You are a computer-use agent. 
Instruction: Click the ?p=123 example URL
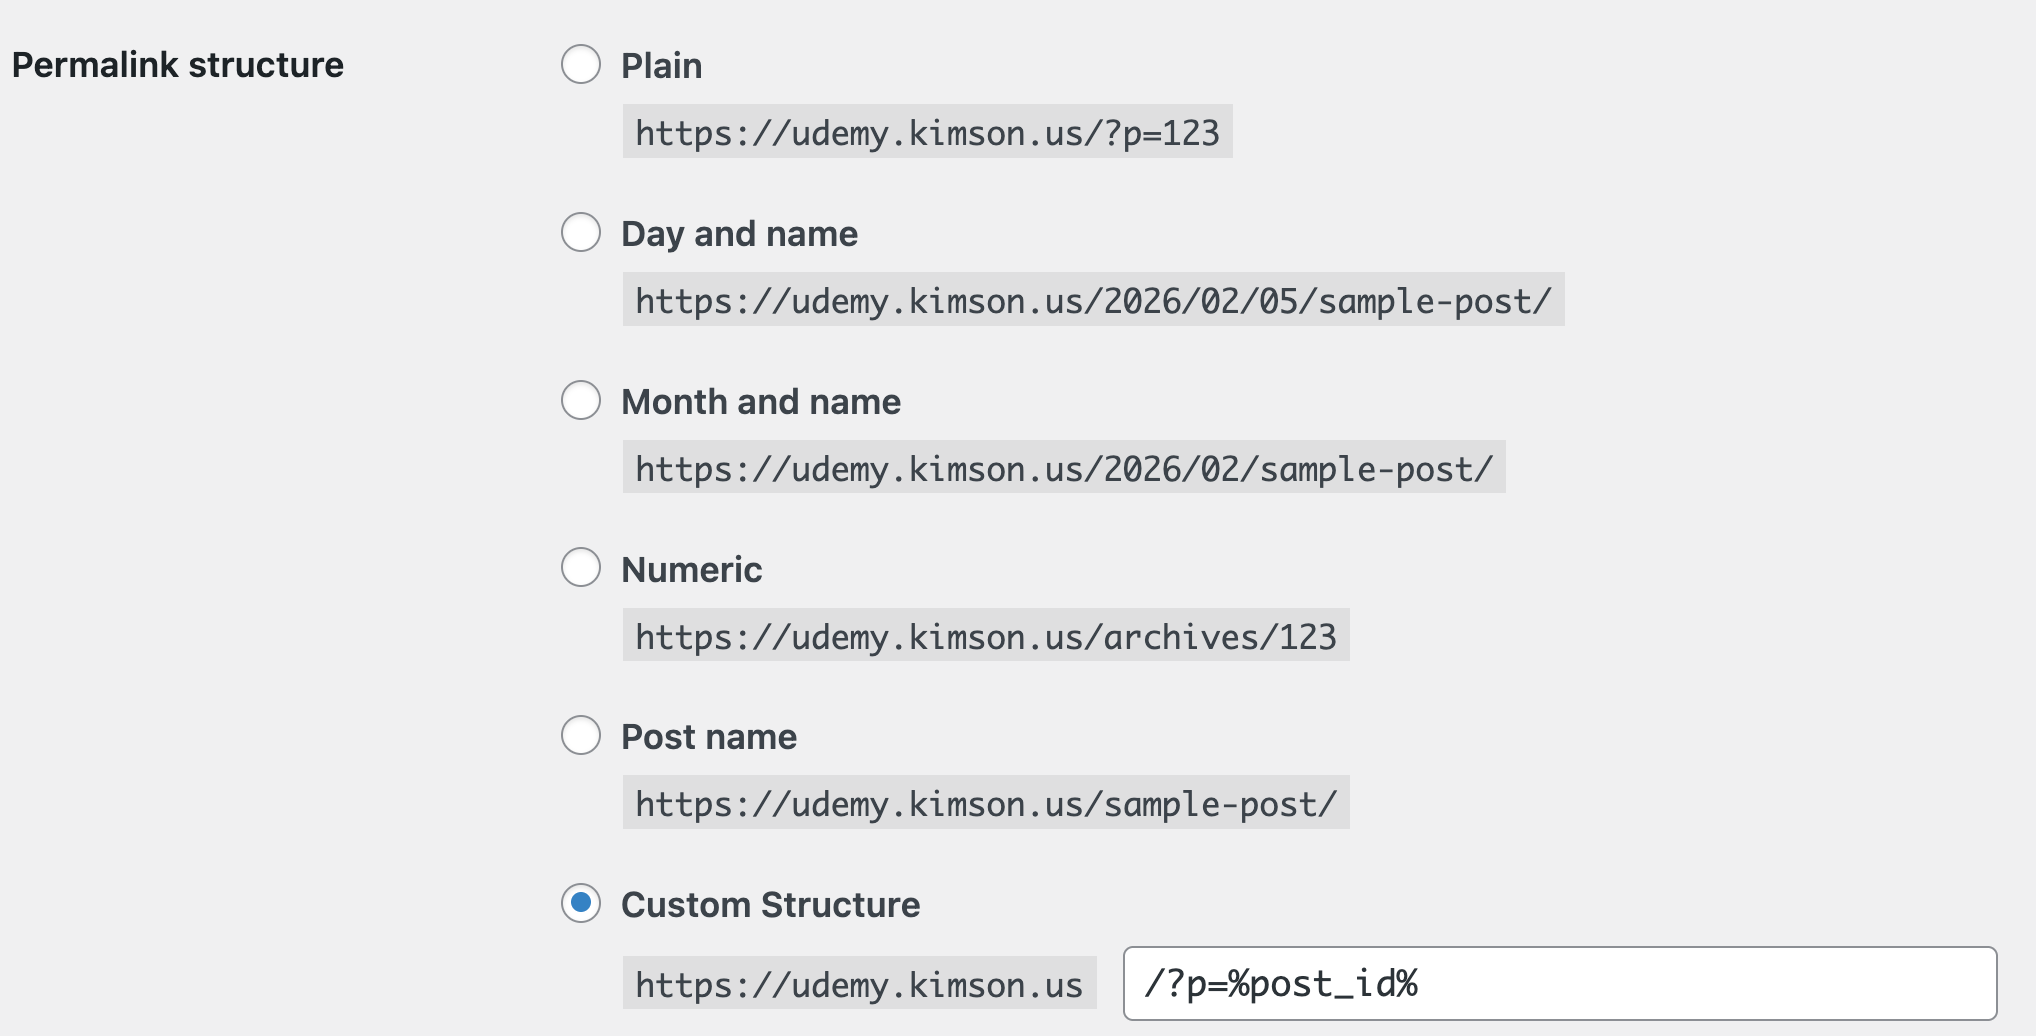coord(927,132)
